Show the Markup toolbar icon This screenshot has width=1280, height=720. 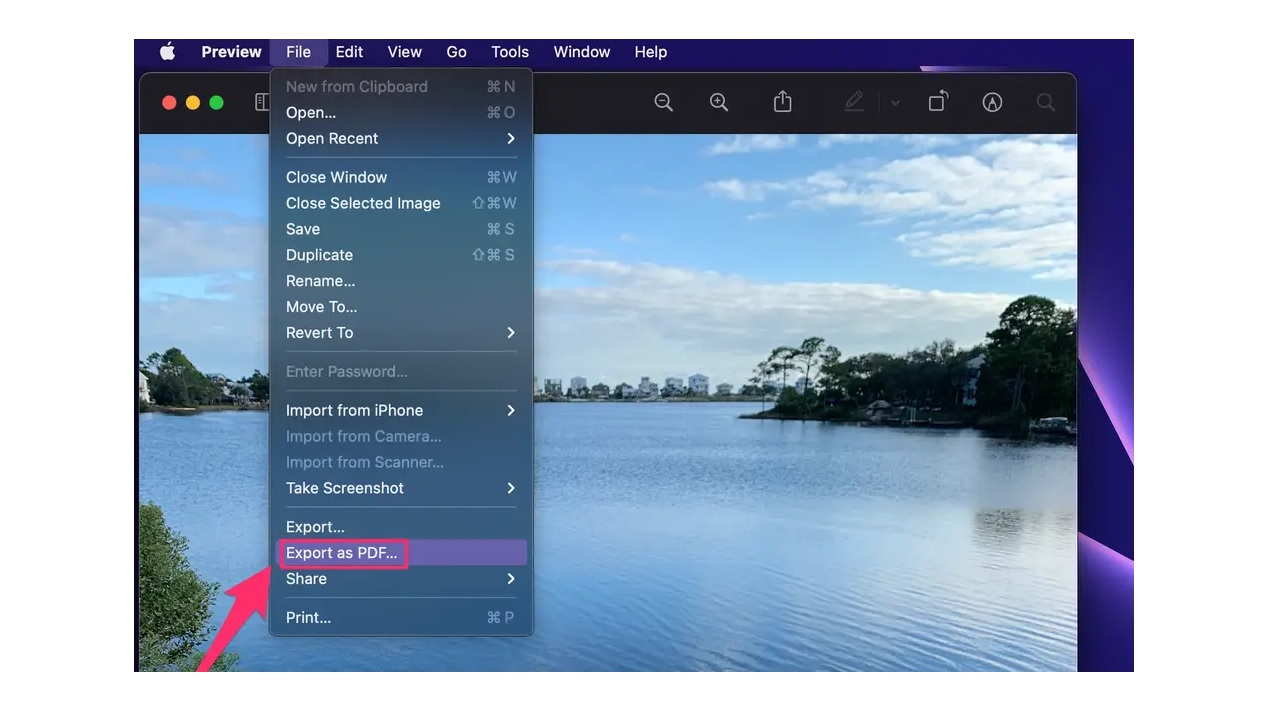pos(992,102)
